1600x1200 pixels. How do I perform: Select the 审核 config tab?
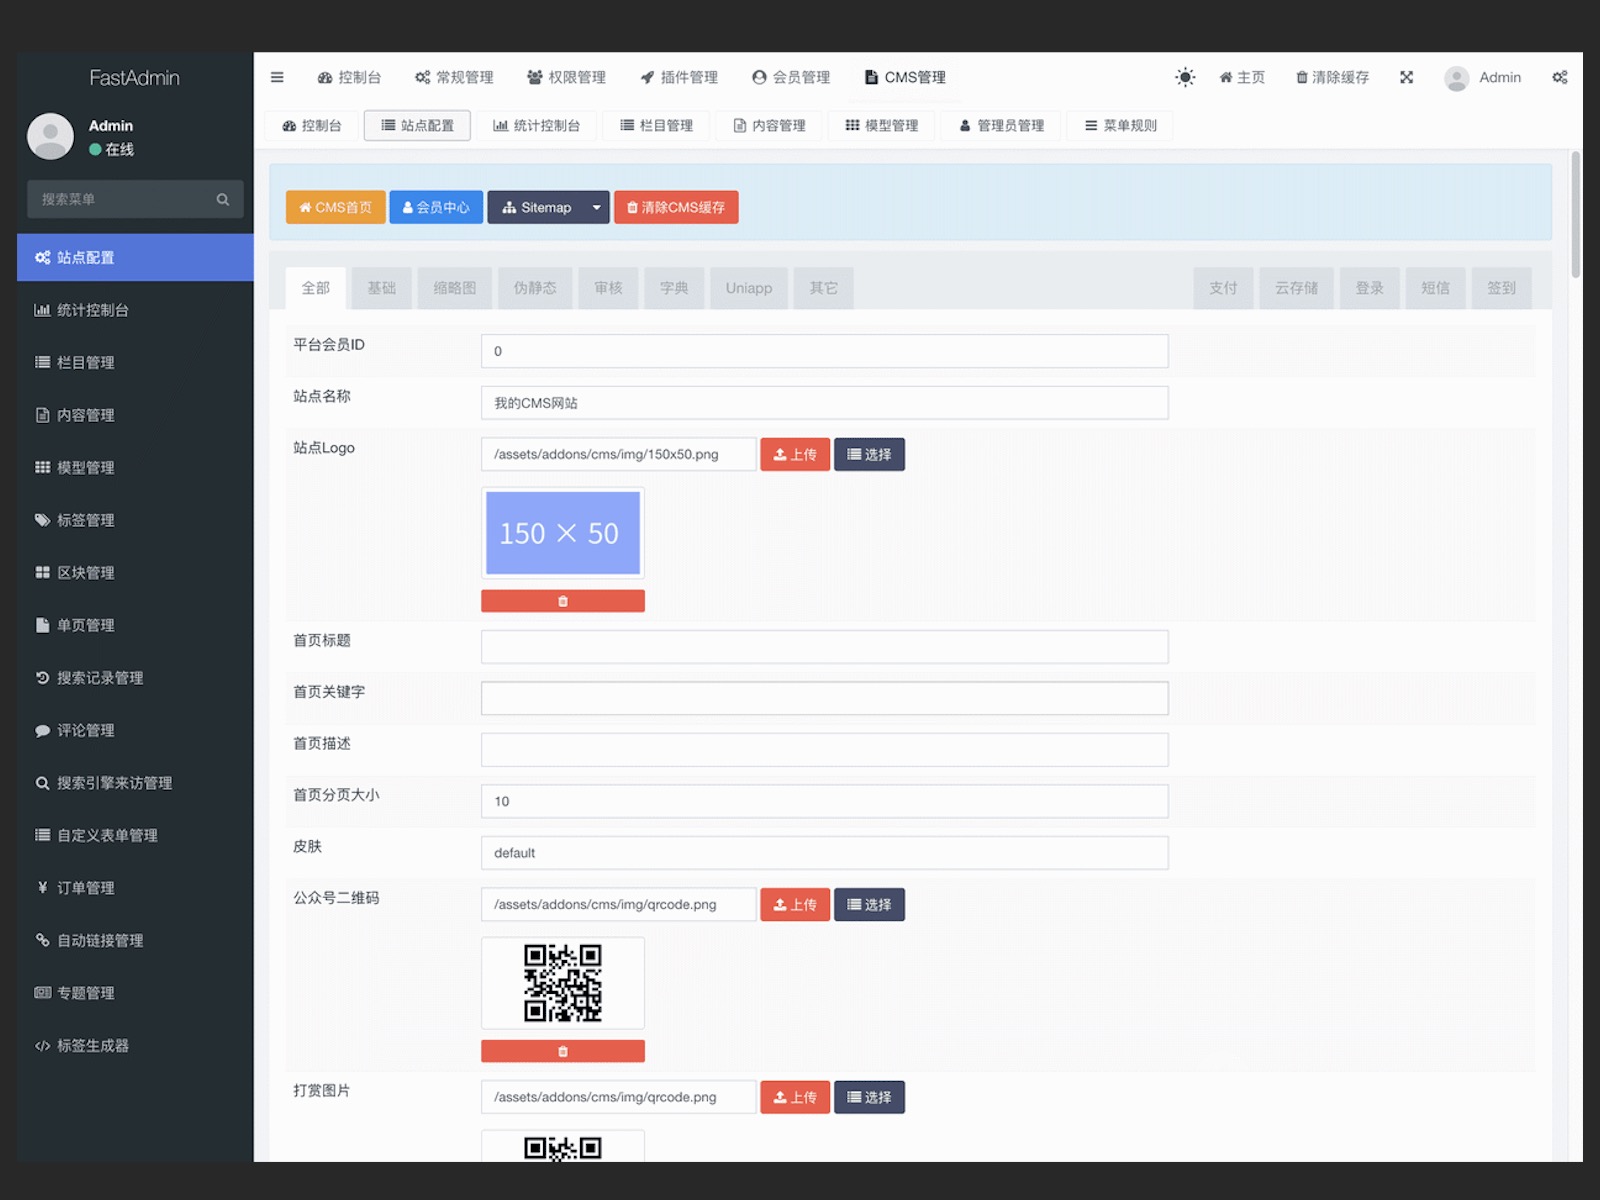pyautogui.click(x=608, y=288)
